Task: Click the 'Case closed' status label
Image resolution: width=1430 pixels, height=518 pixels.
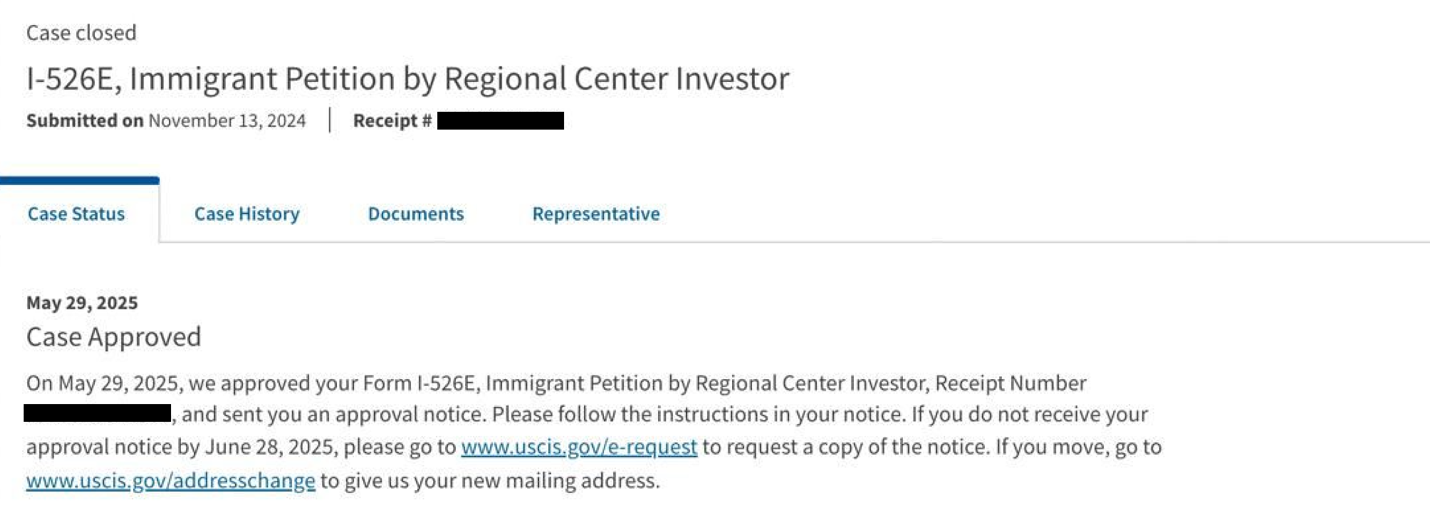Action: (x=81, y=33)
